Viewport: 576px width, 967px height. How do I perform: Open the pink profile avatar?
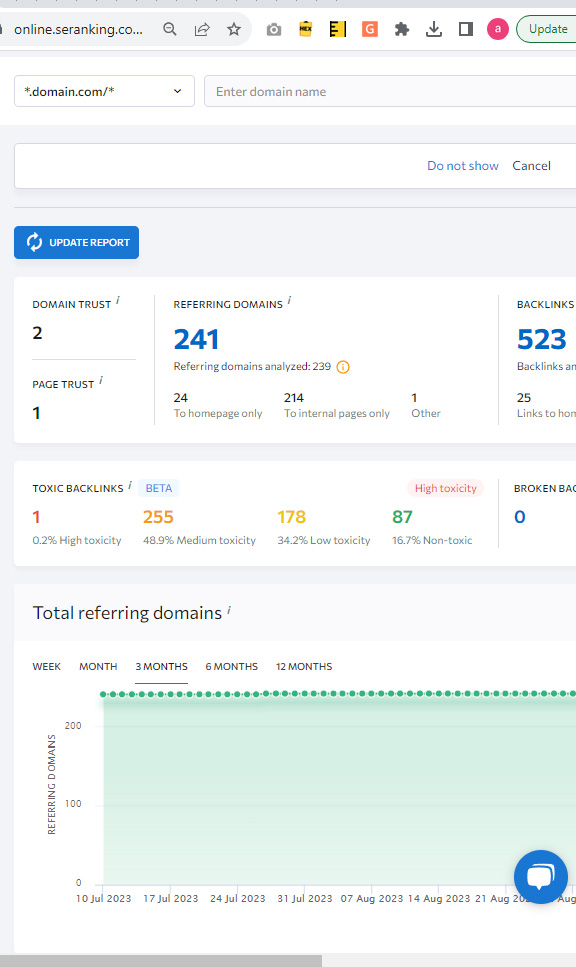point(498,29)
